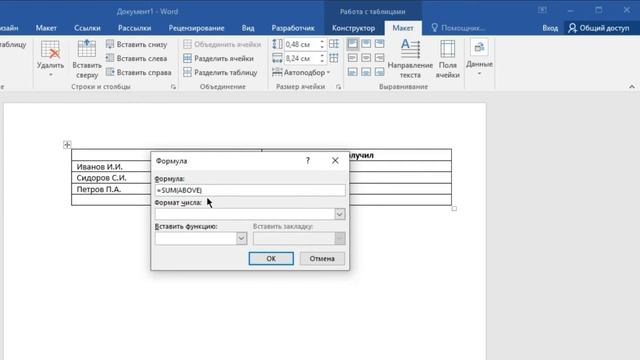Click Distribute Columns evenly icon
This screenshot has width=640, height=360.
tap(334, 58)
